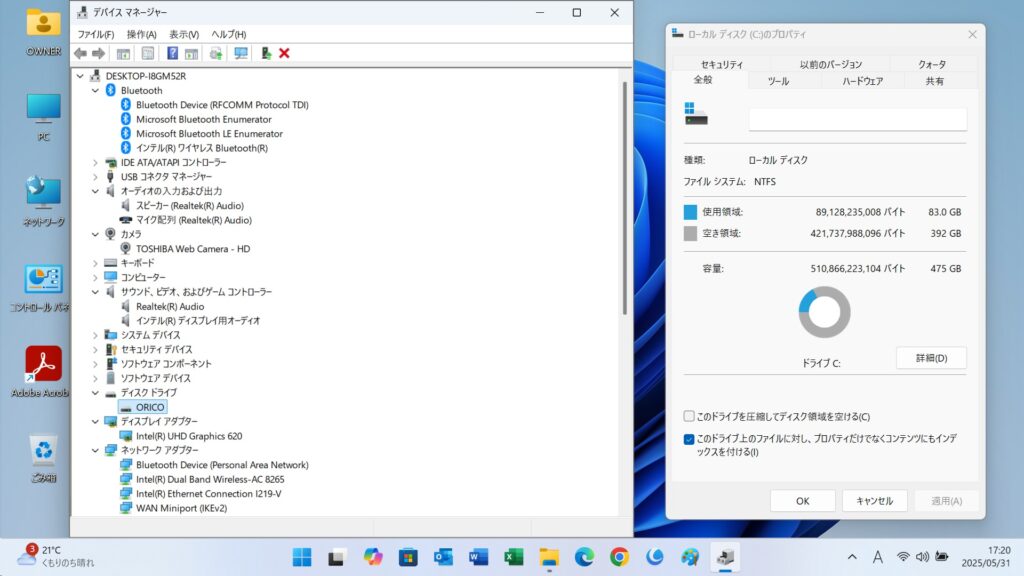Click the 詳細(D) button
Image resolution: width=1024 pixels, height=576 pixels.
(930, 357)
